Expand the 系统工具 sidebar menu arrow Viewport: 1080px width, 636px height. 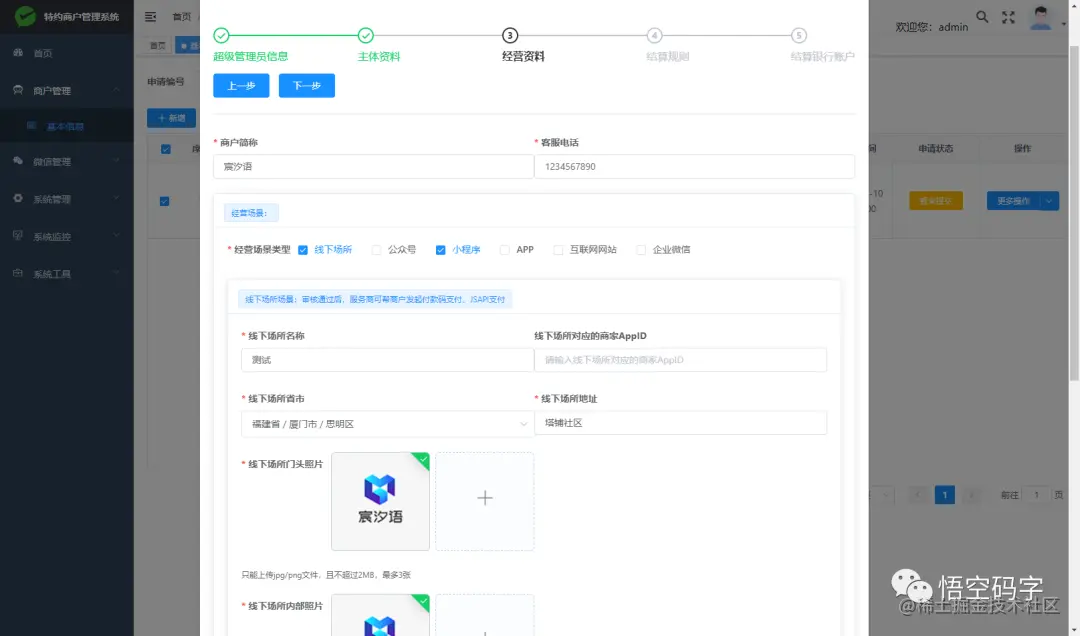[x=116, y=274]
